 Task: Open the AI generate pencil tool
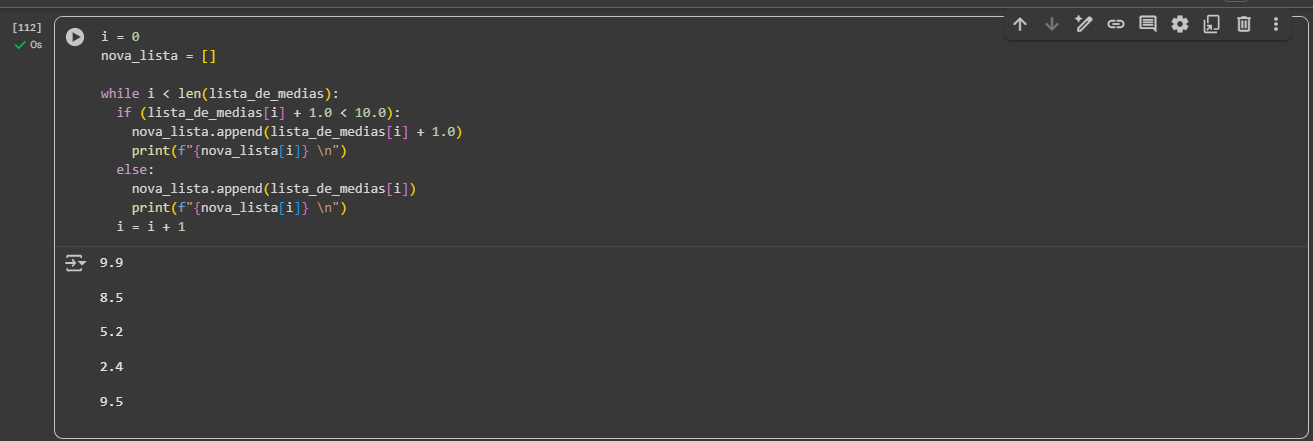[x=1084, y=24]
